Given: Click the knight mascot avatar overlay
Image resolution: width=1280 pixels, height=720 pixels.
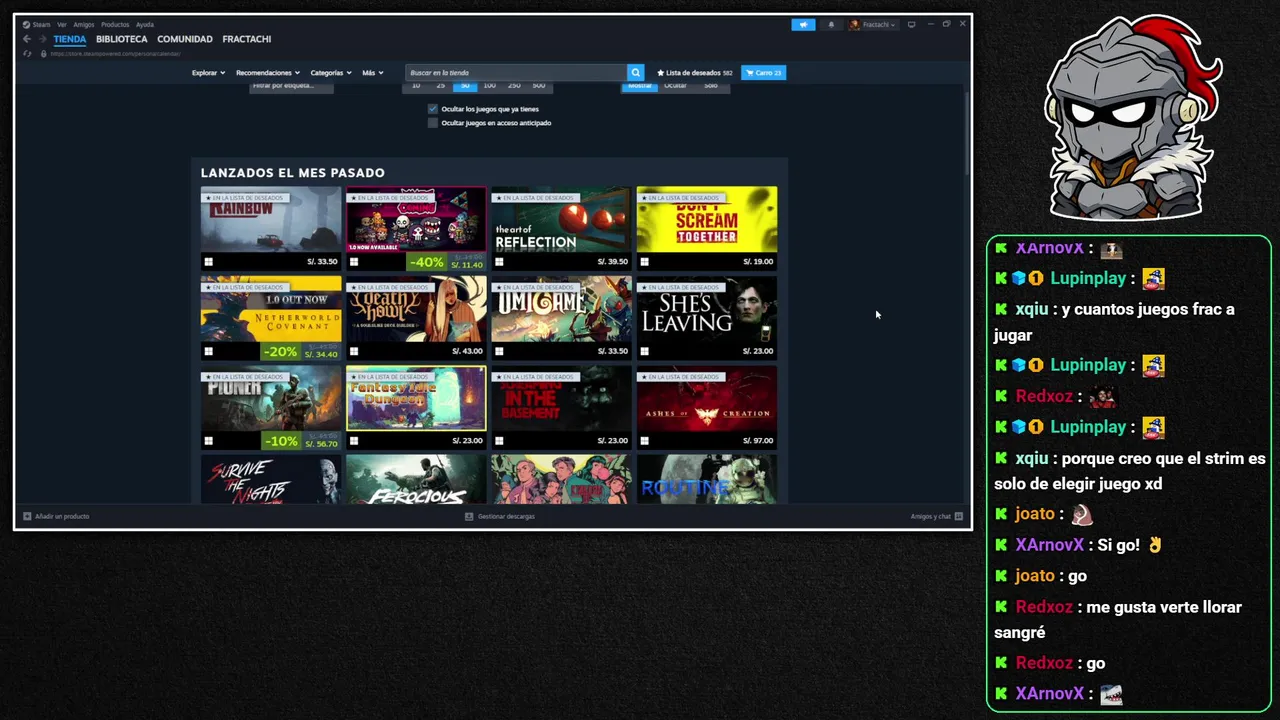Looking at the screenshot, I should tap(1131, 118).
